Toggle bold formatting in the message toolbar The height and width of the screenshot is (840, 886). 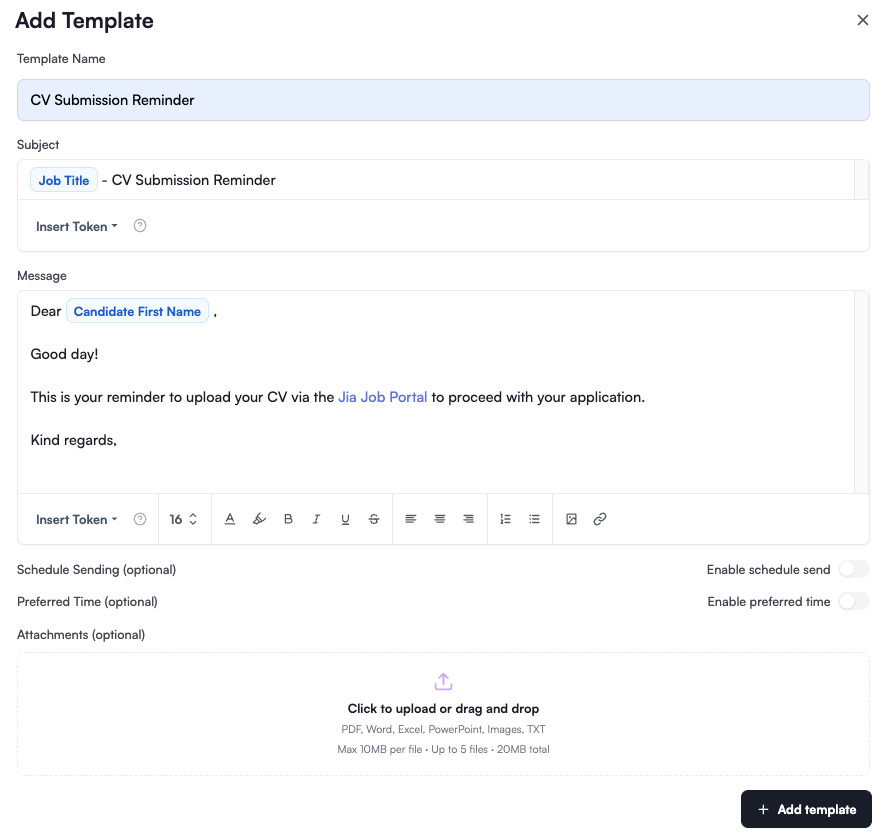pos(288,519)
